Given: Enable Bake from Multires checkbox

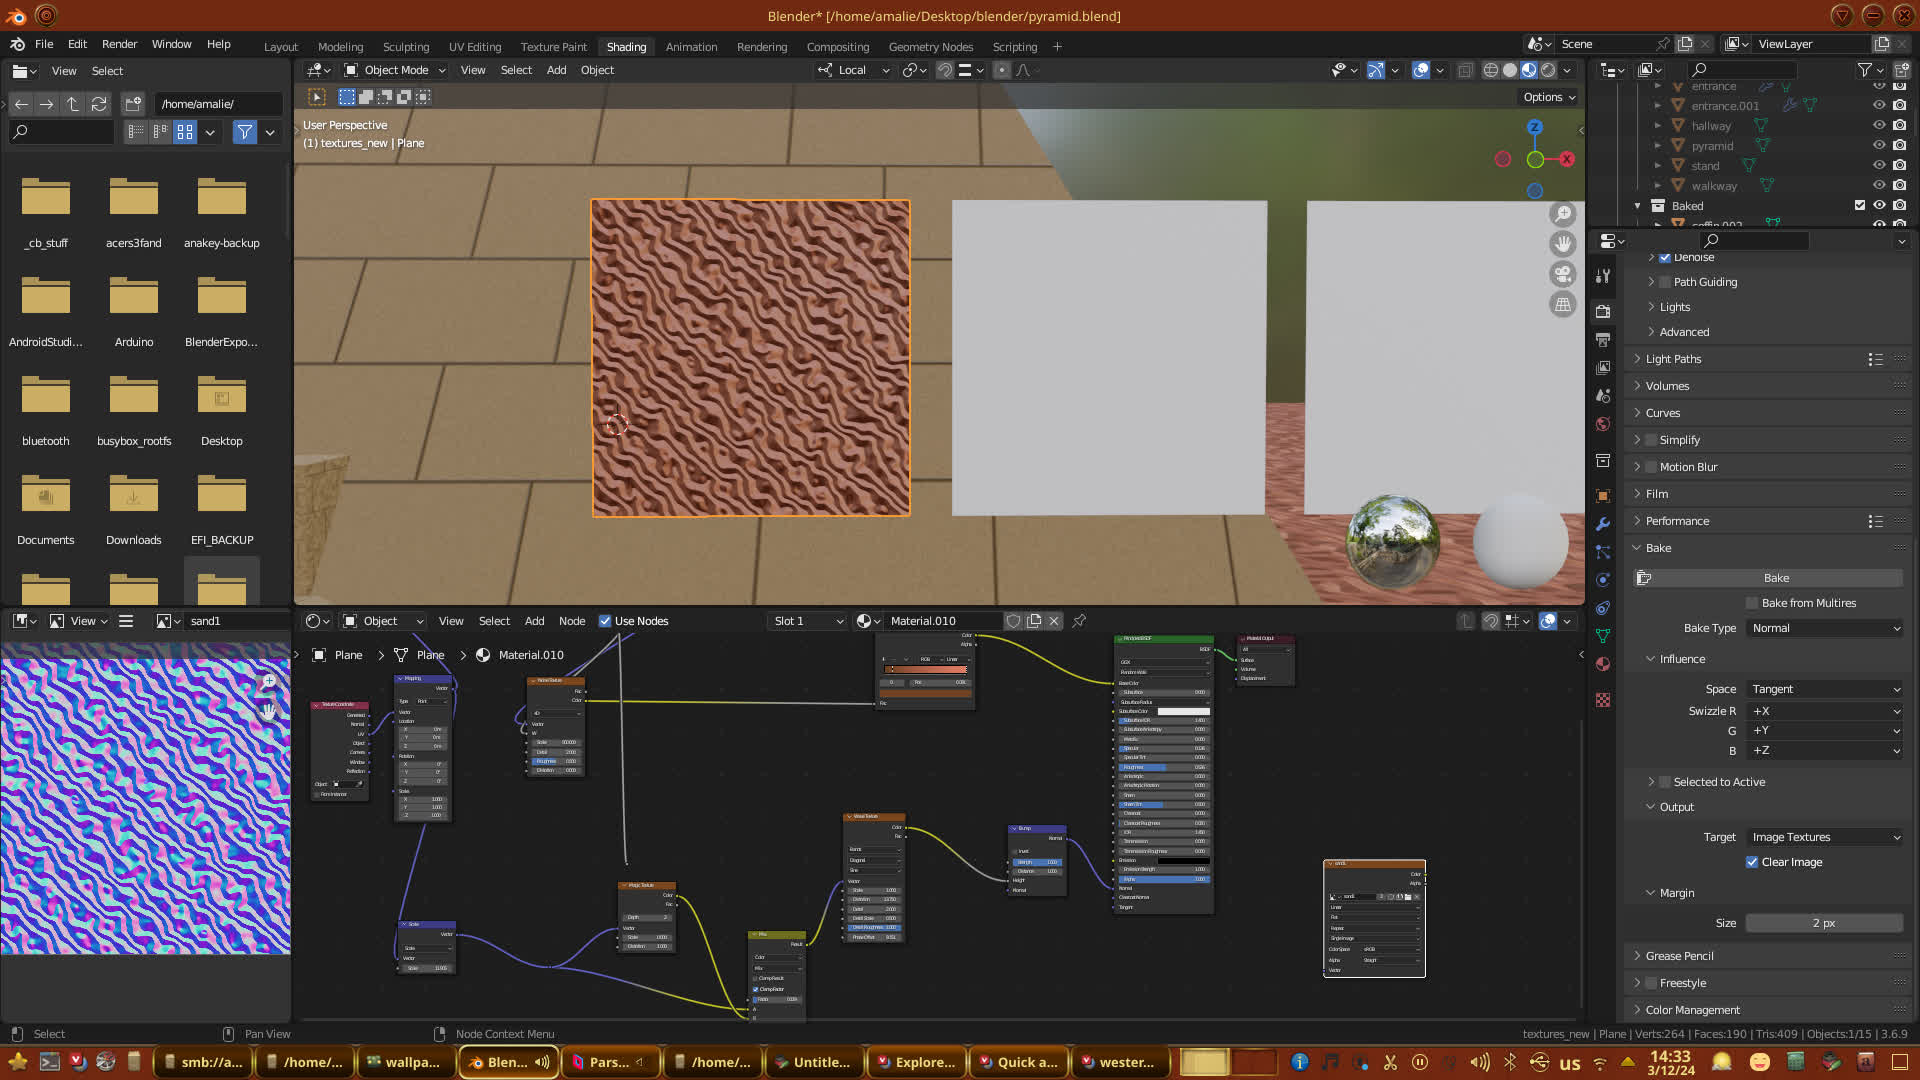Looking at the screenshot, I should pos(1752,603).
